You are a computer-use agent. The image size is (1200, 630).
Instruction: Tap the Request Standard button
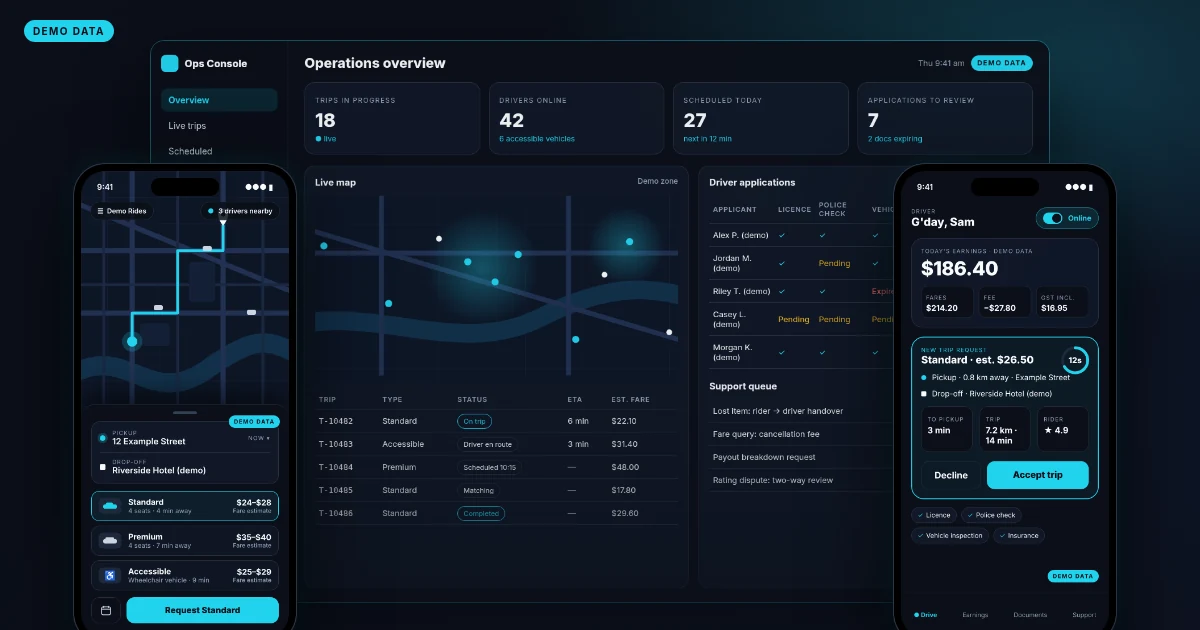tap(203, 610)
